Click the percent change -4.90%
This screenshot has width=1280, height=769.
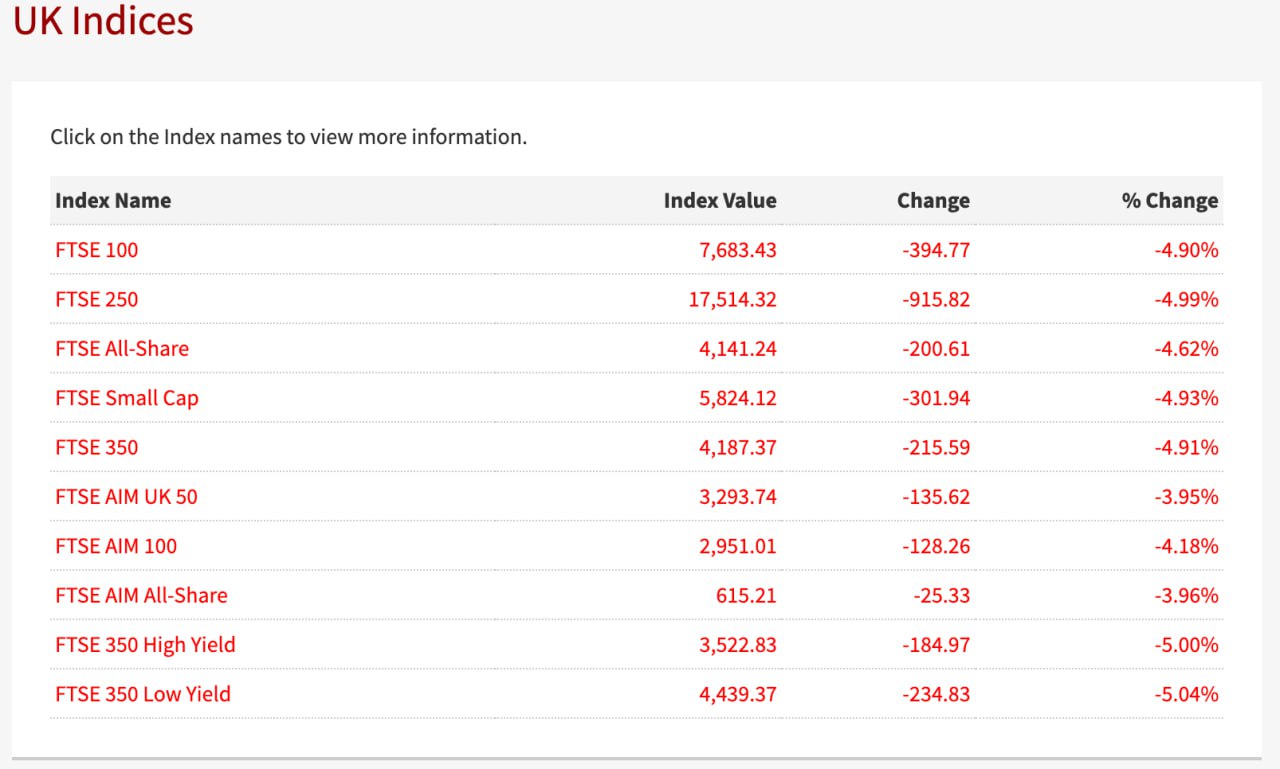[x=1187, y=250]
